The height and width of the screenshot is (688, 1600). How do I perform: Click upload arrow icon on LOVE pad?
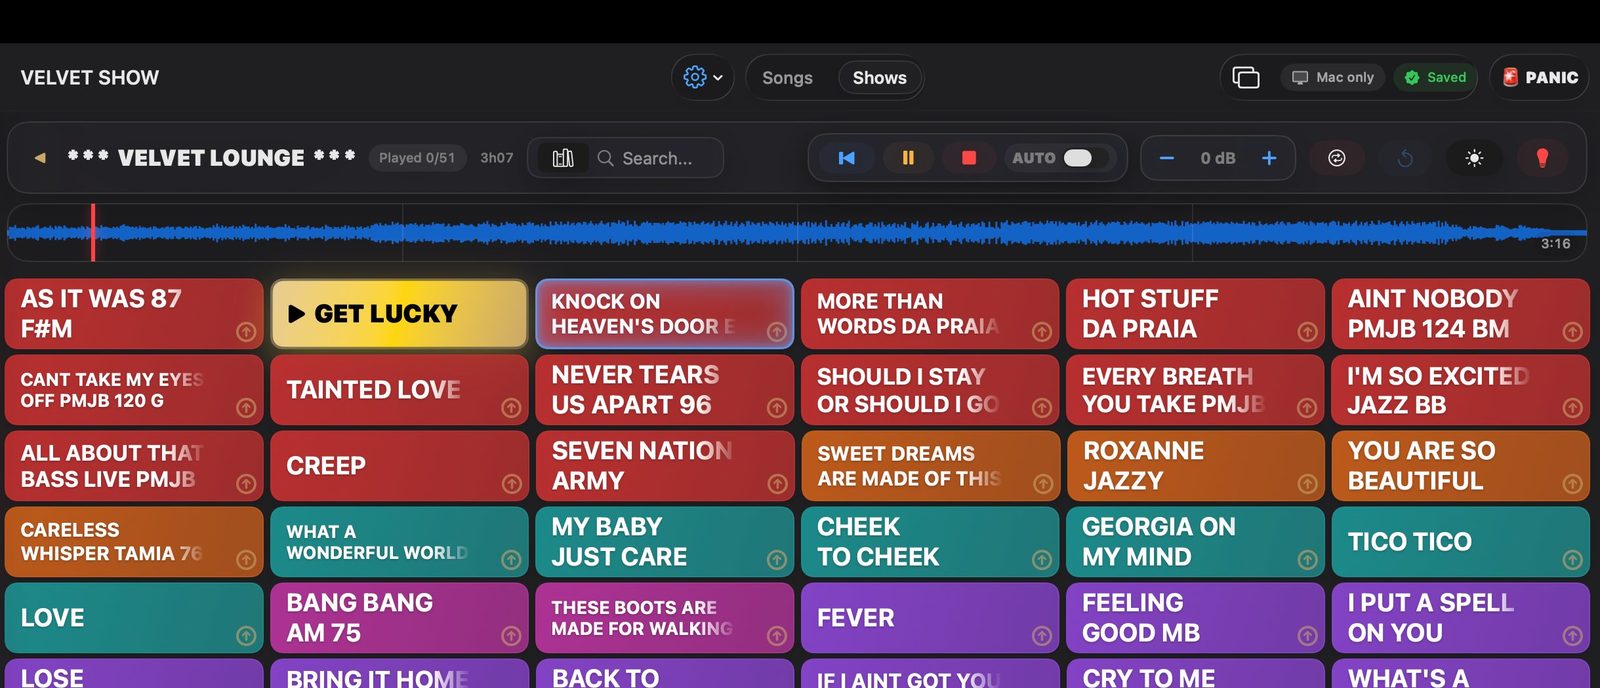pyautogui.click(x=246, y=636)
